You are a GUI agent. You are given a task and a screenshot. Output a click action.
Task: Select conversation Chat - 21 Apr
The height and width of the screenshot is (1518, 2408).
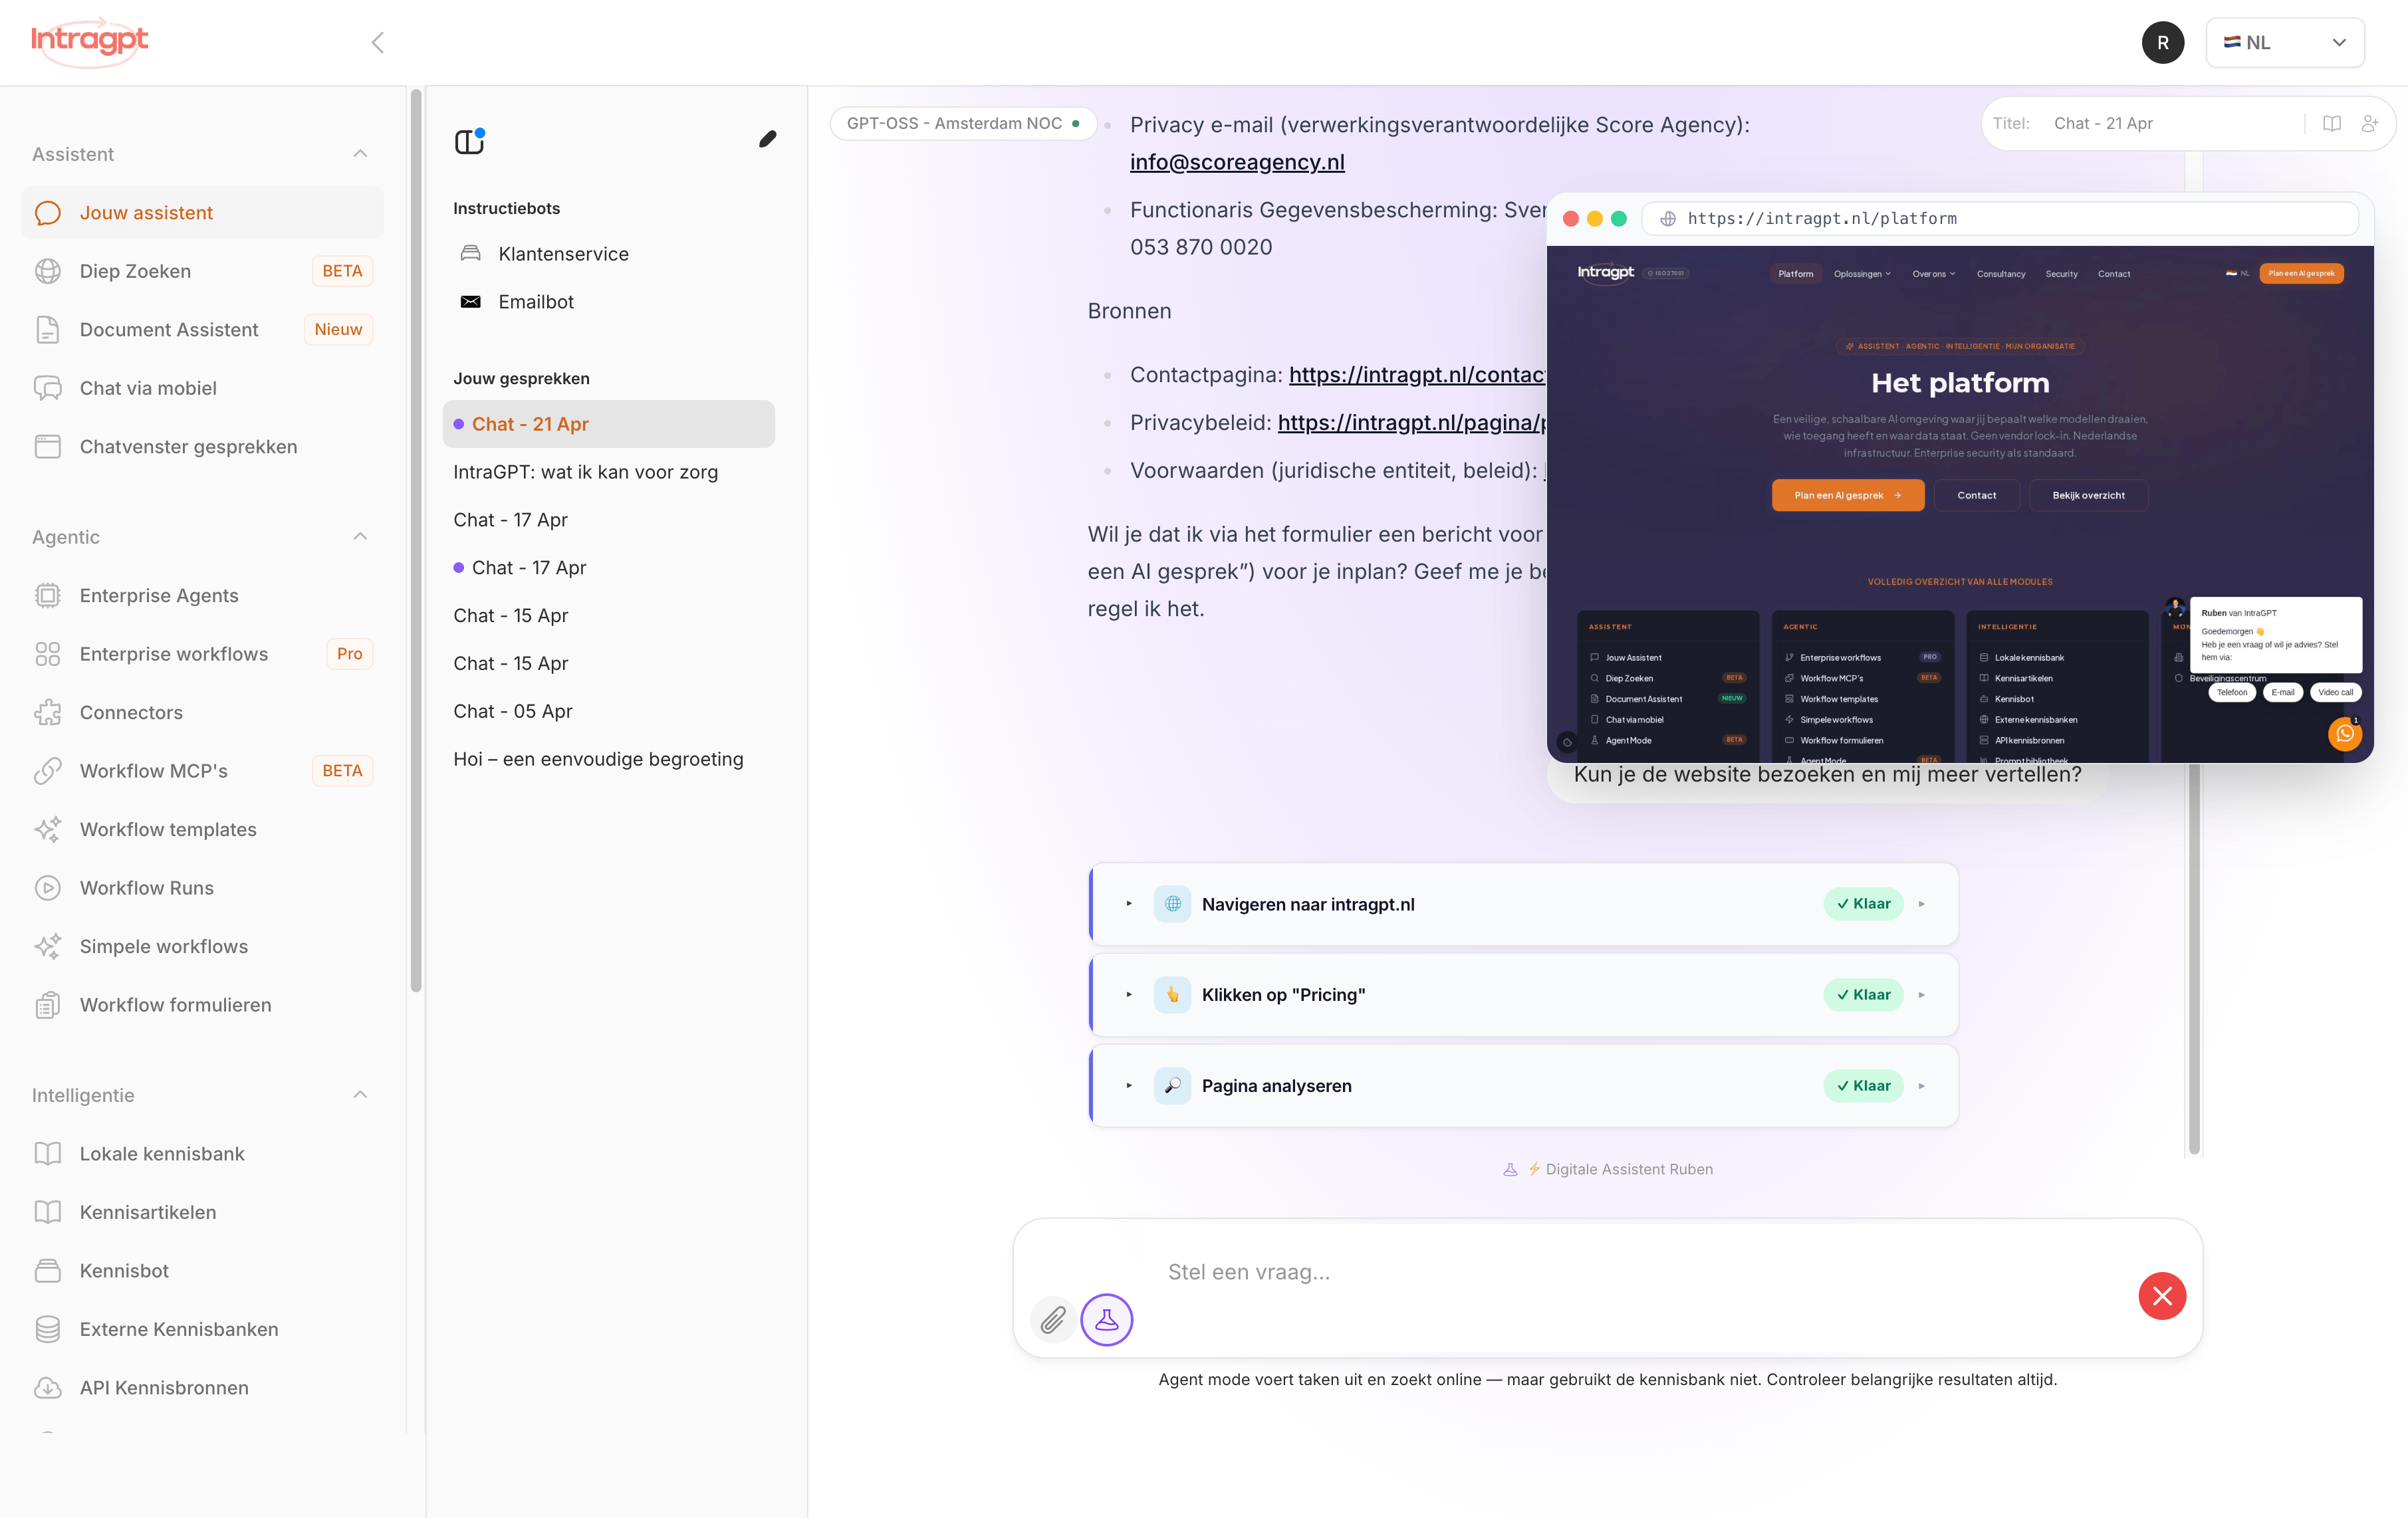[x=609, y=424]
